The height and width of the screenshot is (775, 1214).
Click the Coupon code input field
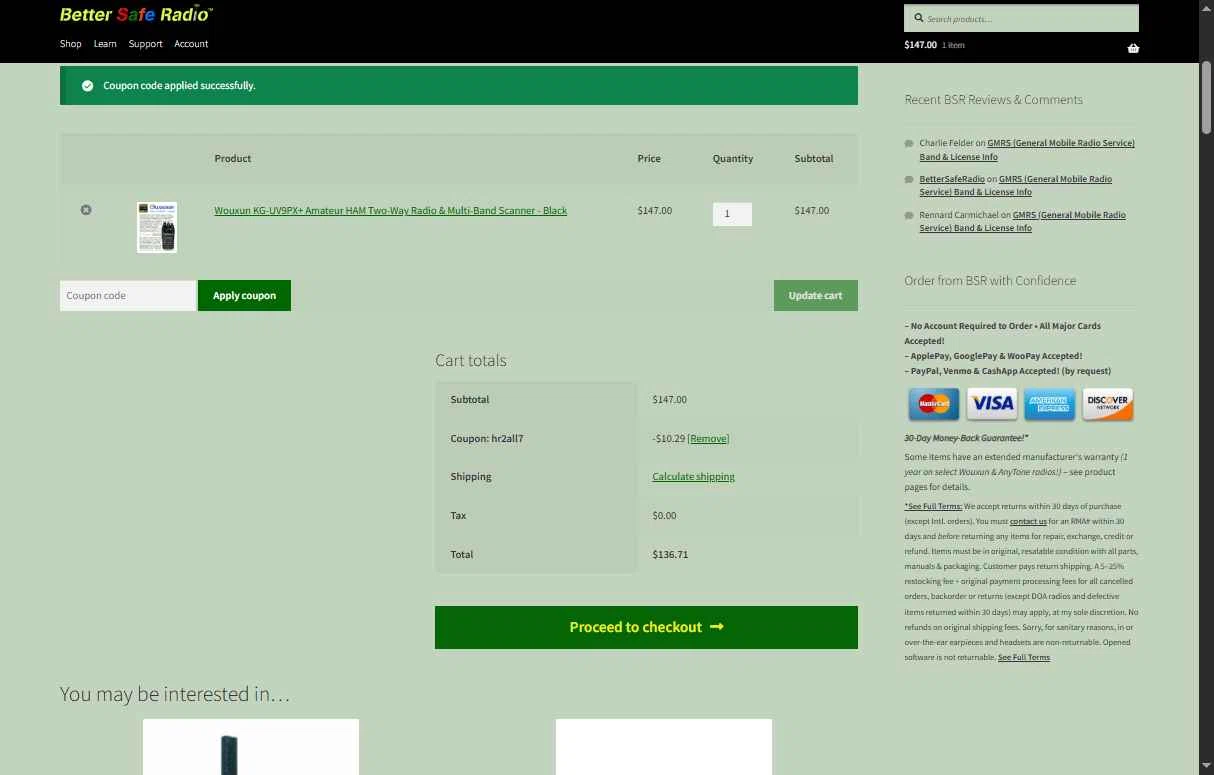[128, 296]
